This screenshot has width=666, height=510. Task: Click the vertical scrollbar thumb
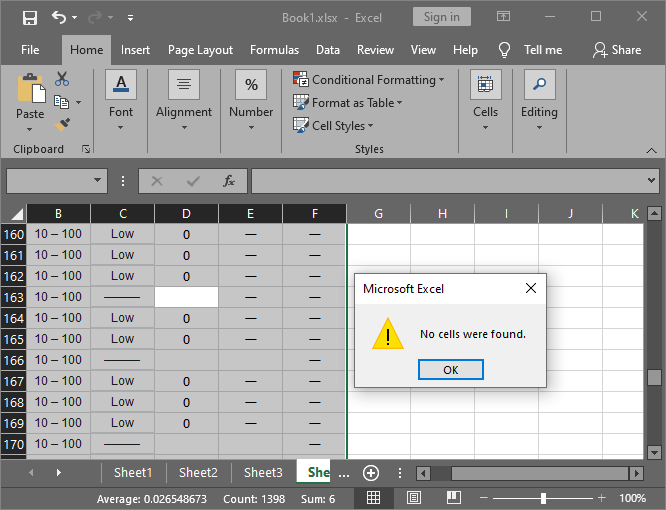(654, 378)
